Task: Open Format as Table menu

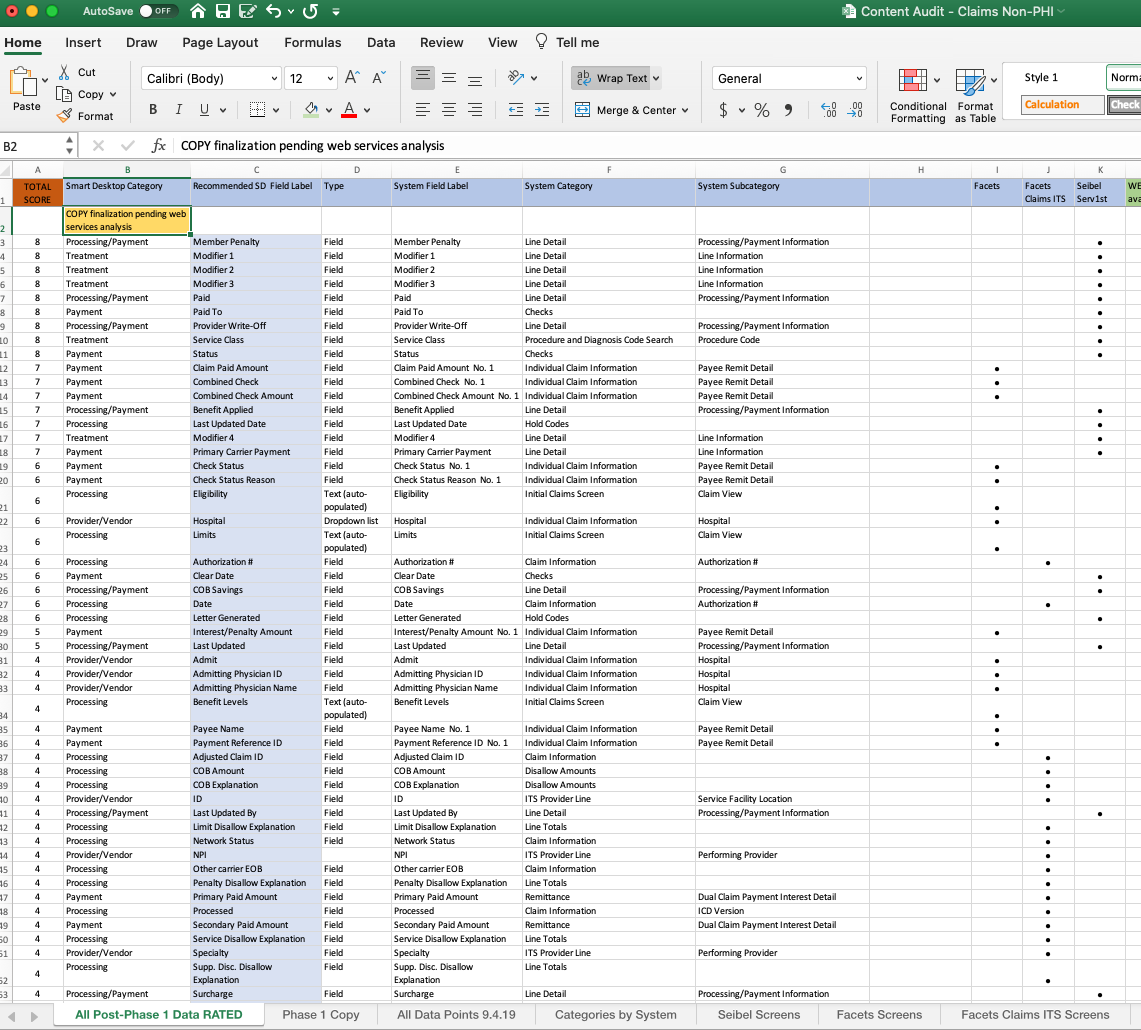Action: pos(975,96)
